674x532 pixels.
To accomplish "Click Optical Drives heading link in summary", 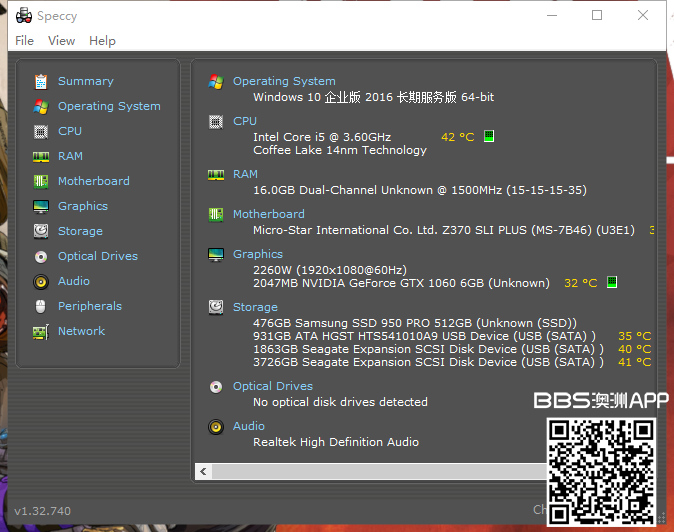I will [273, 386].
